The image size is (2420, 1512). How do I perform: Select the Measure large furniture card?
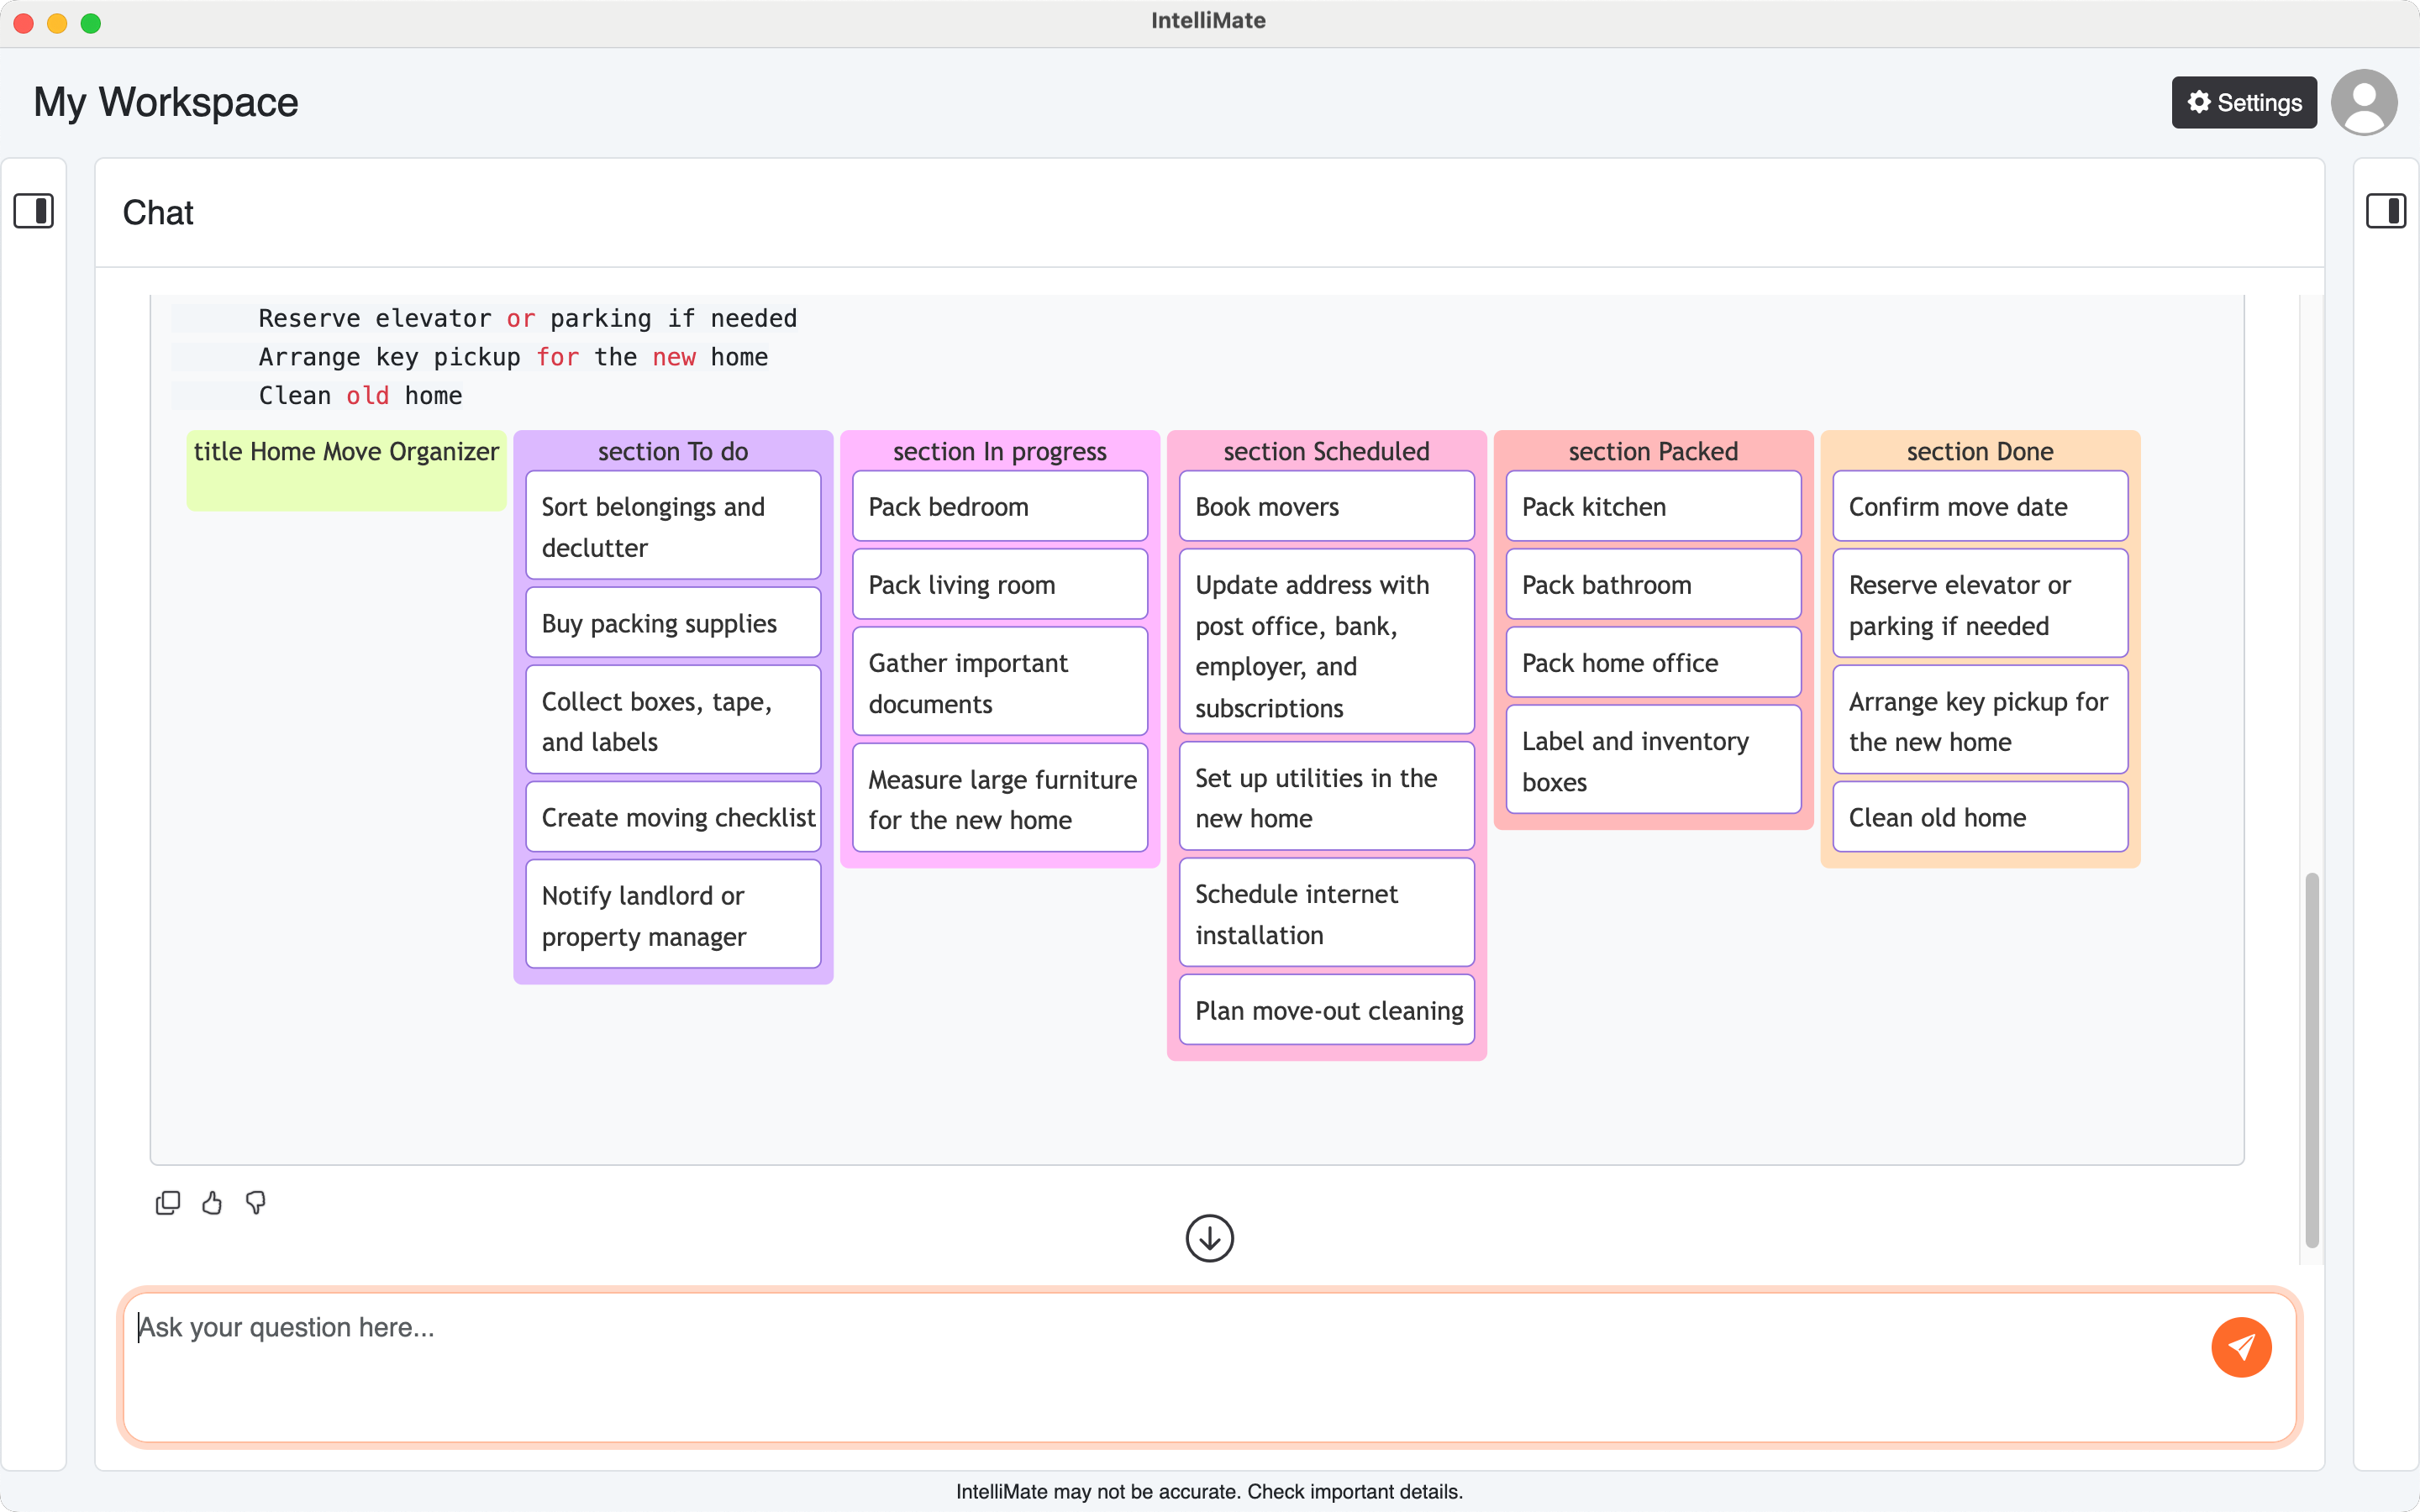point(1000,798)
